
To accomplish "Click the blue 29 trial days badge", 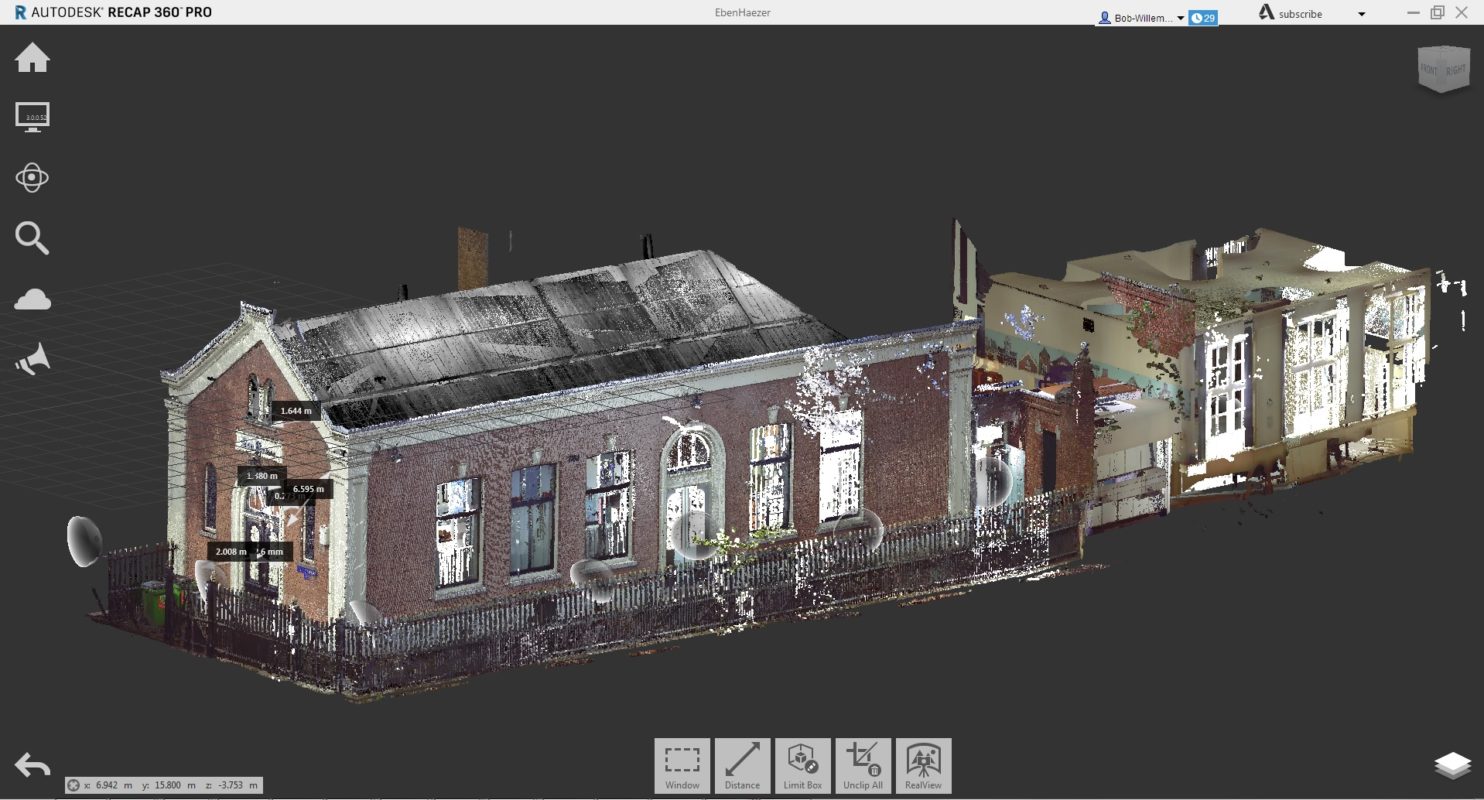I will coord(1203,18).
